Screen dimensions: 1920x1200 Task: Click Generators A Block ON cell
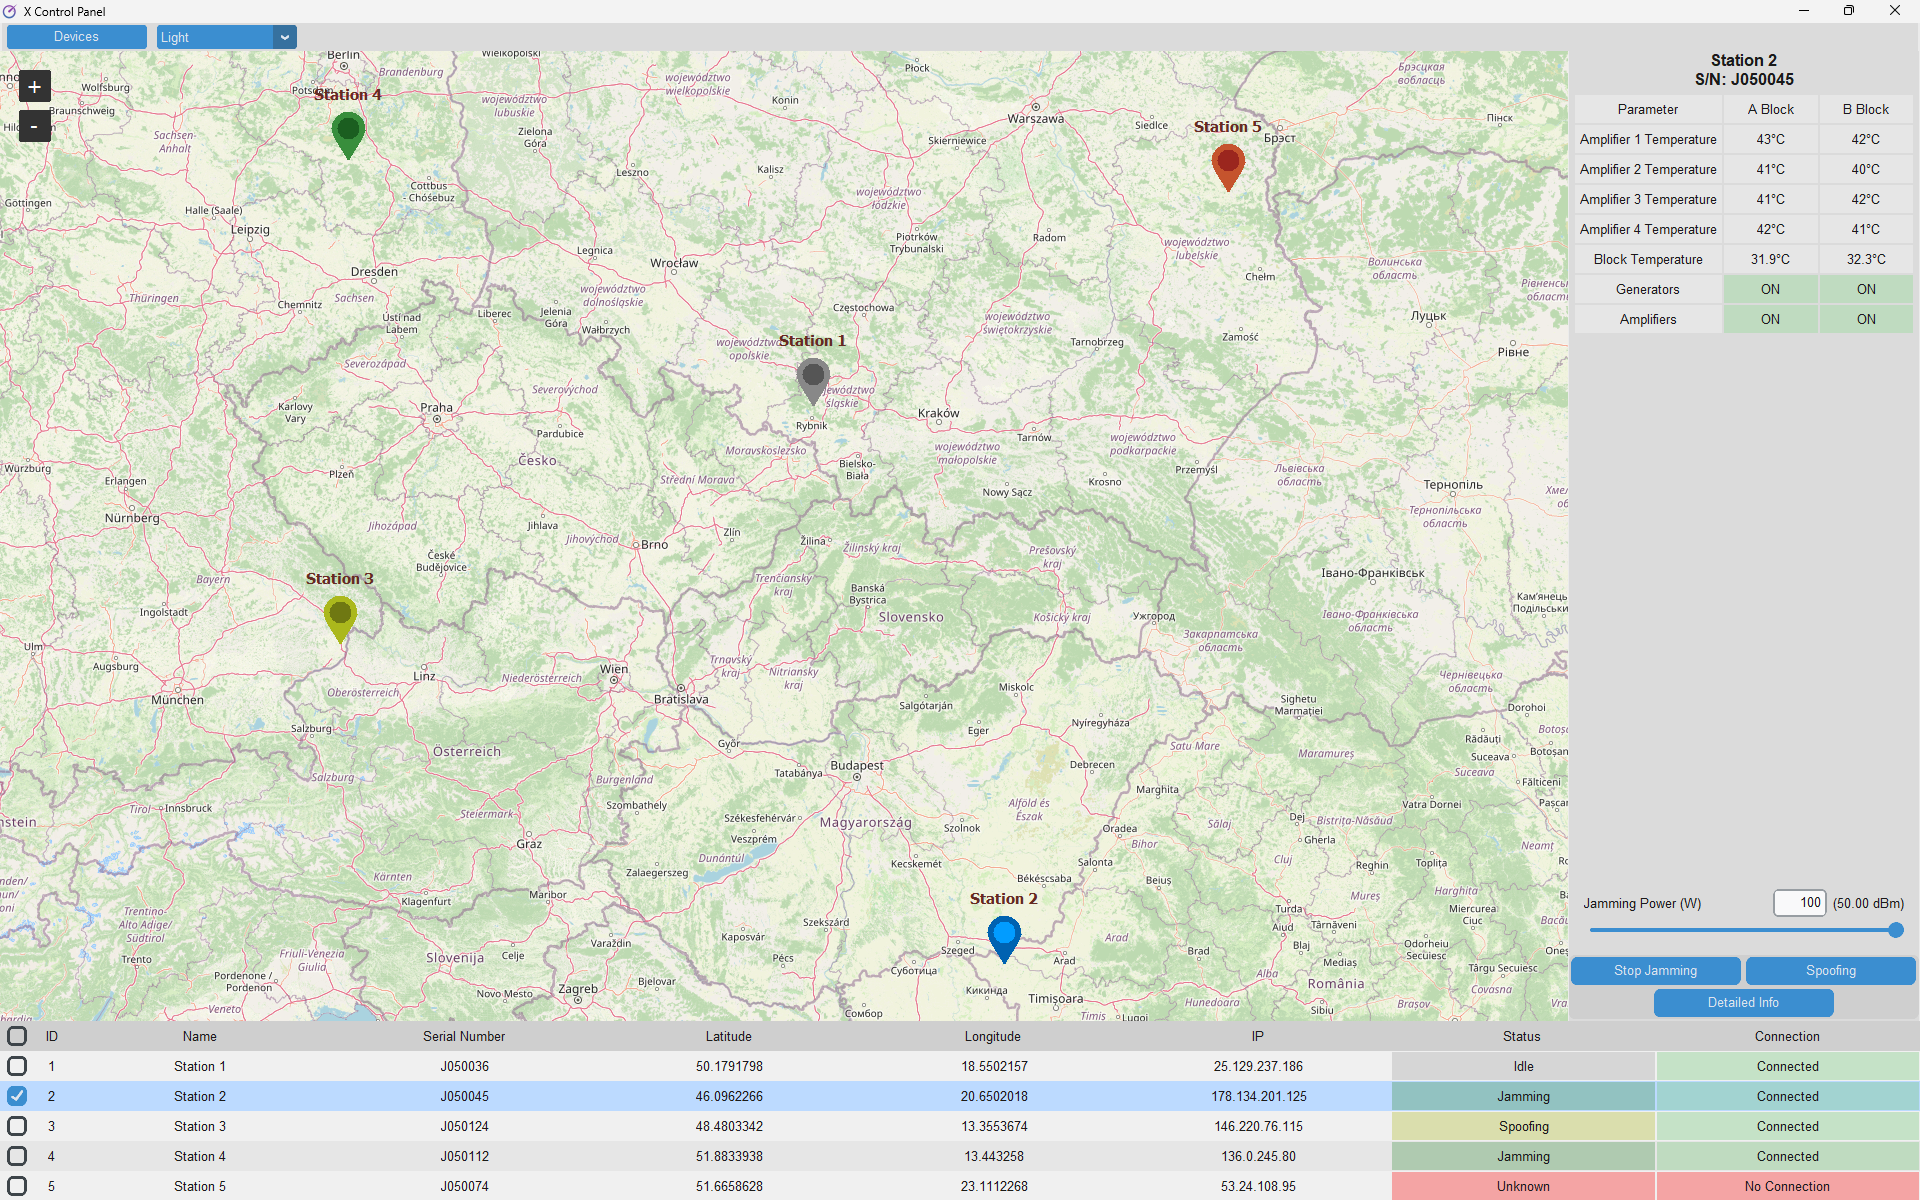pos(1770,289)
